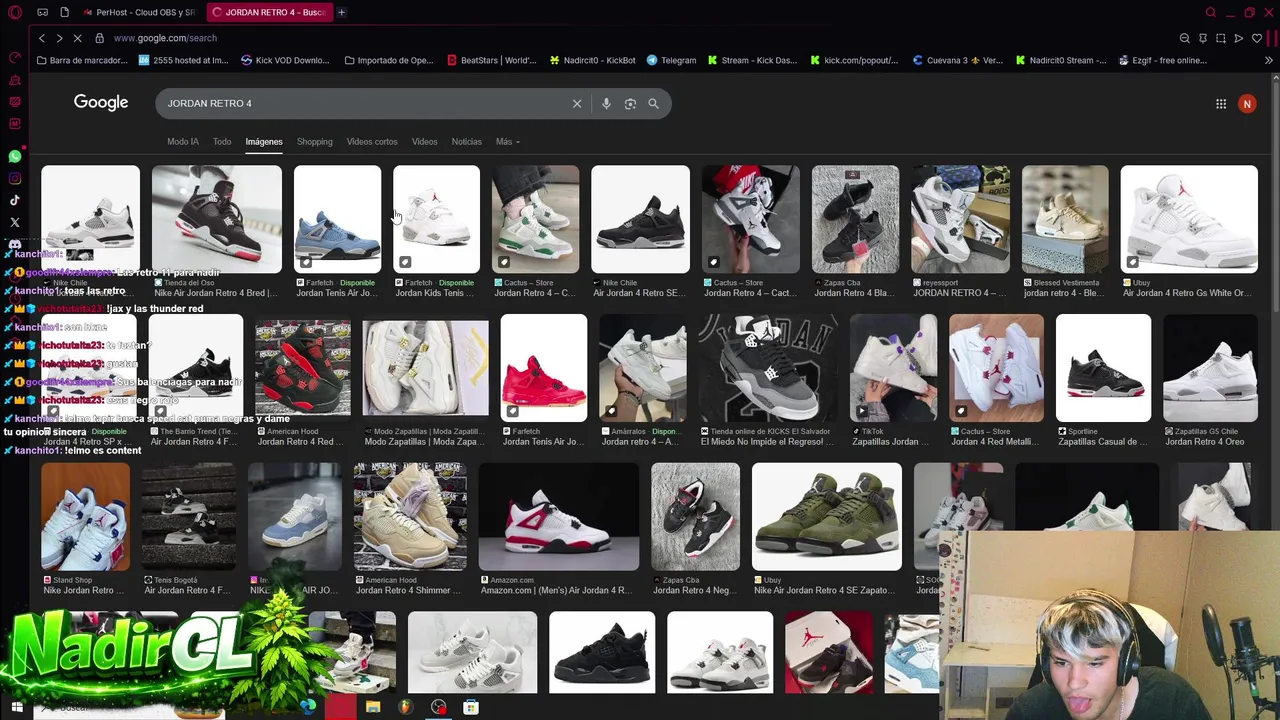
Task: Open Google account avatar N
Action: pyautogui.click(x=1247, y=103)
